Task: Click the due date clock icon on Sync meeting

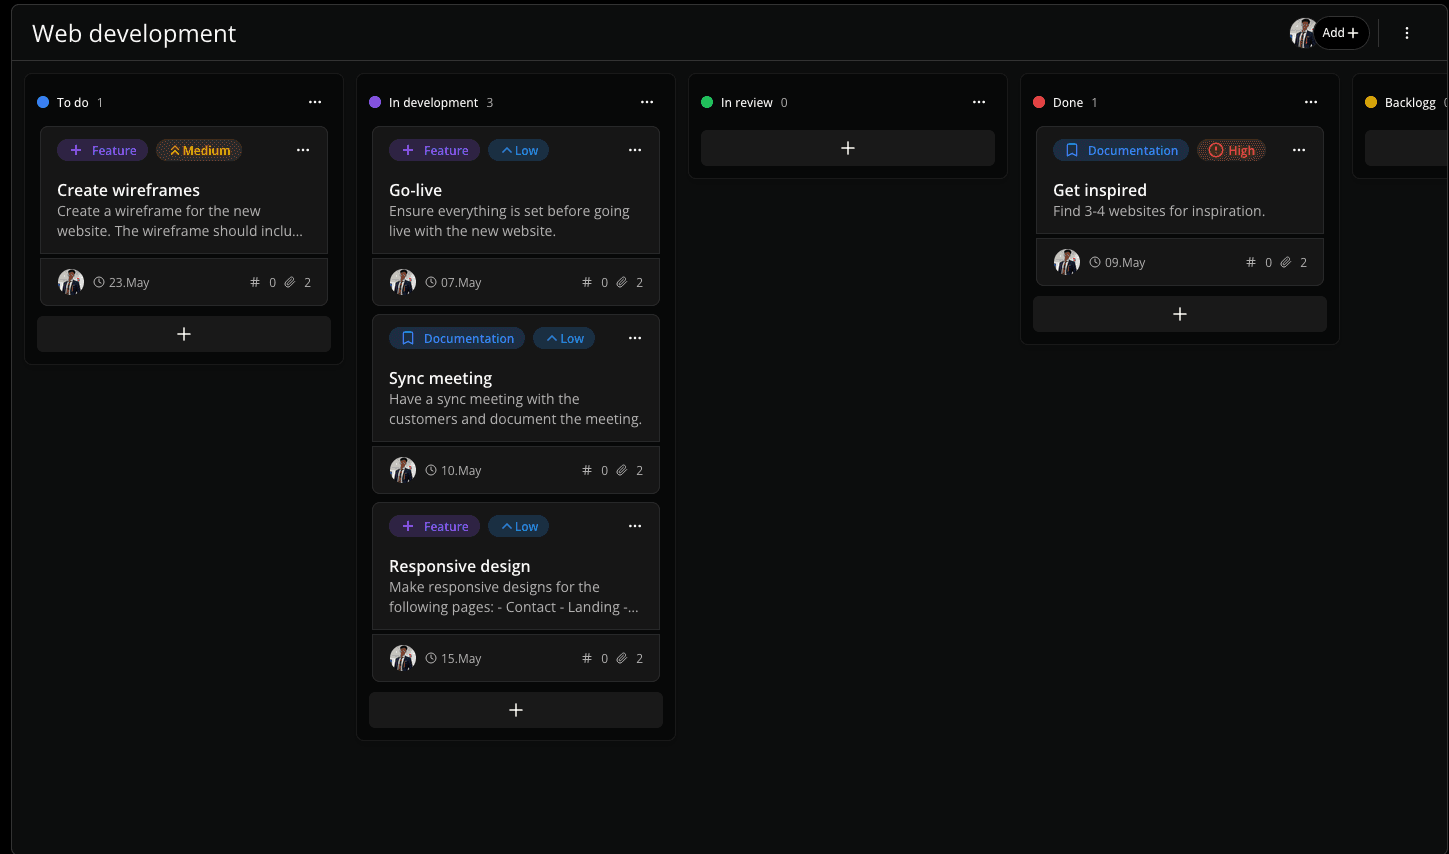Action: click(430, 470)
